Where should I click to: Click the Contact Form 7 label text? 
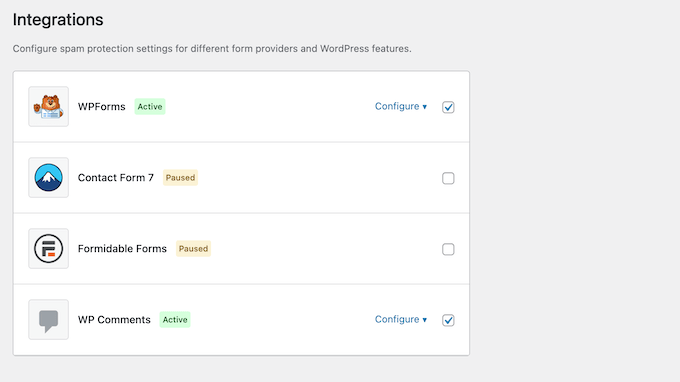click(x=116, y=178)
